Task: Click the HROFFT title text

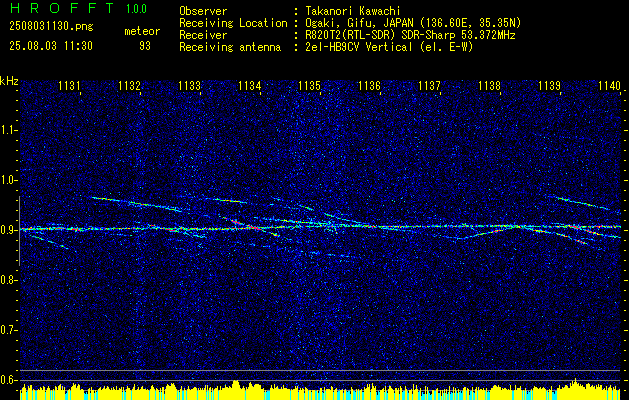Action: point(62,8)
